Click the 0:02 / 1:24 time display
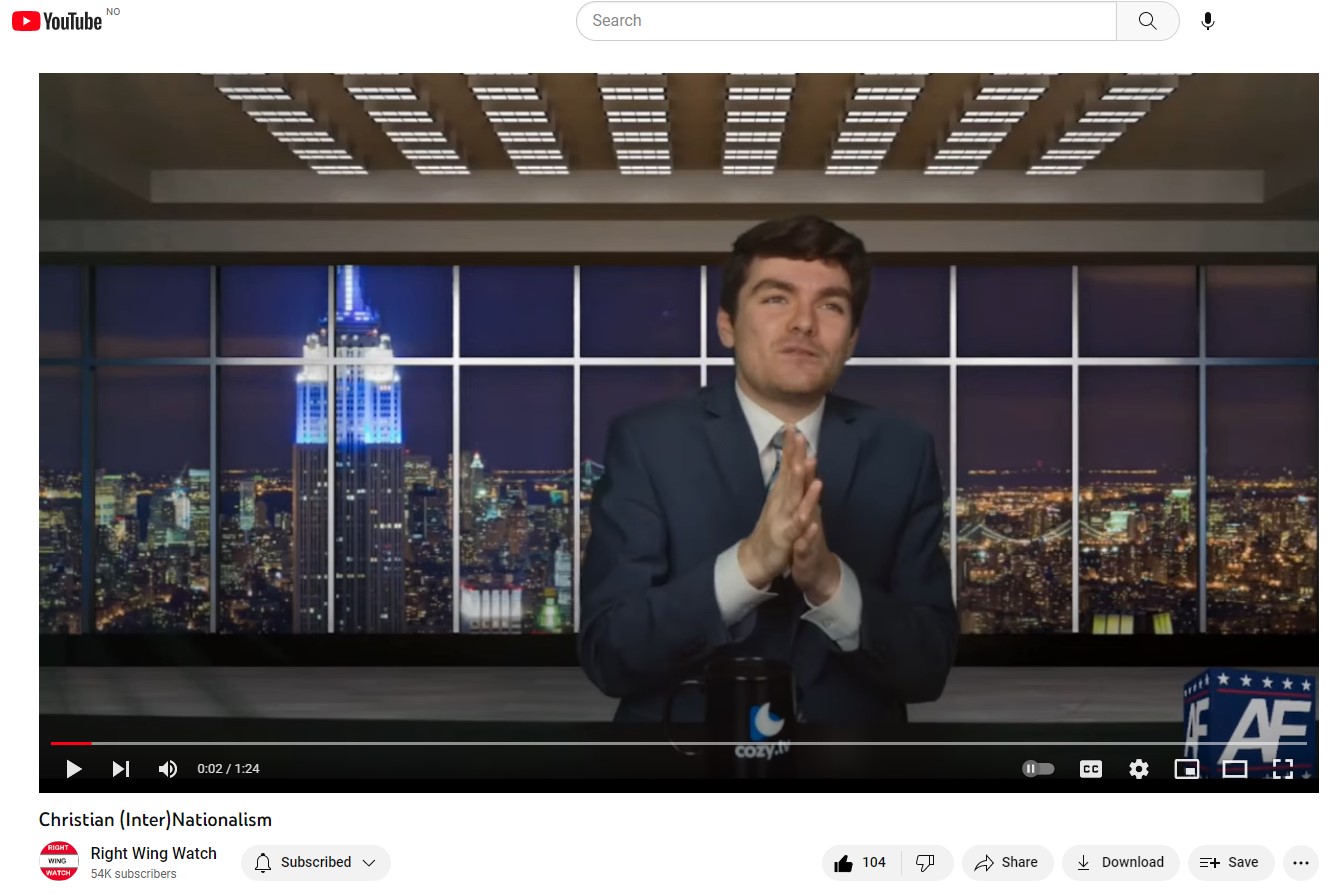The width and height of the screenshot is (1332, 895). point(228,769)
